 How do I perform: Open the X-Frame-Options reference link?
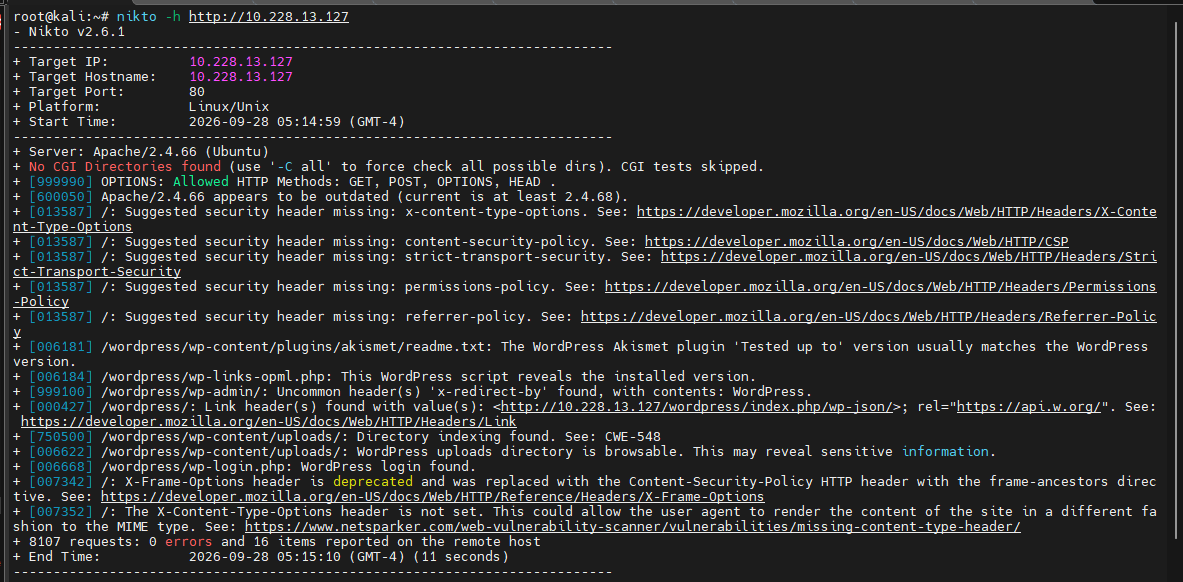point(432,497)
